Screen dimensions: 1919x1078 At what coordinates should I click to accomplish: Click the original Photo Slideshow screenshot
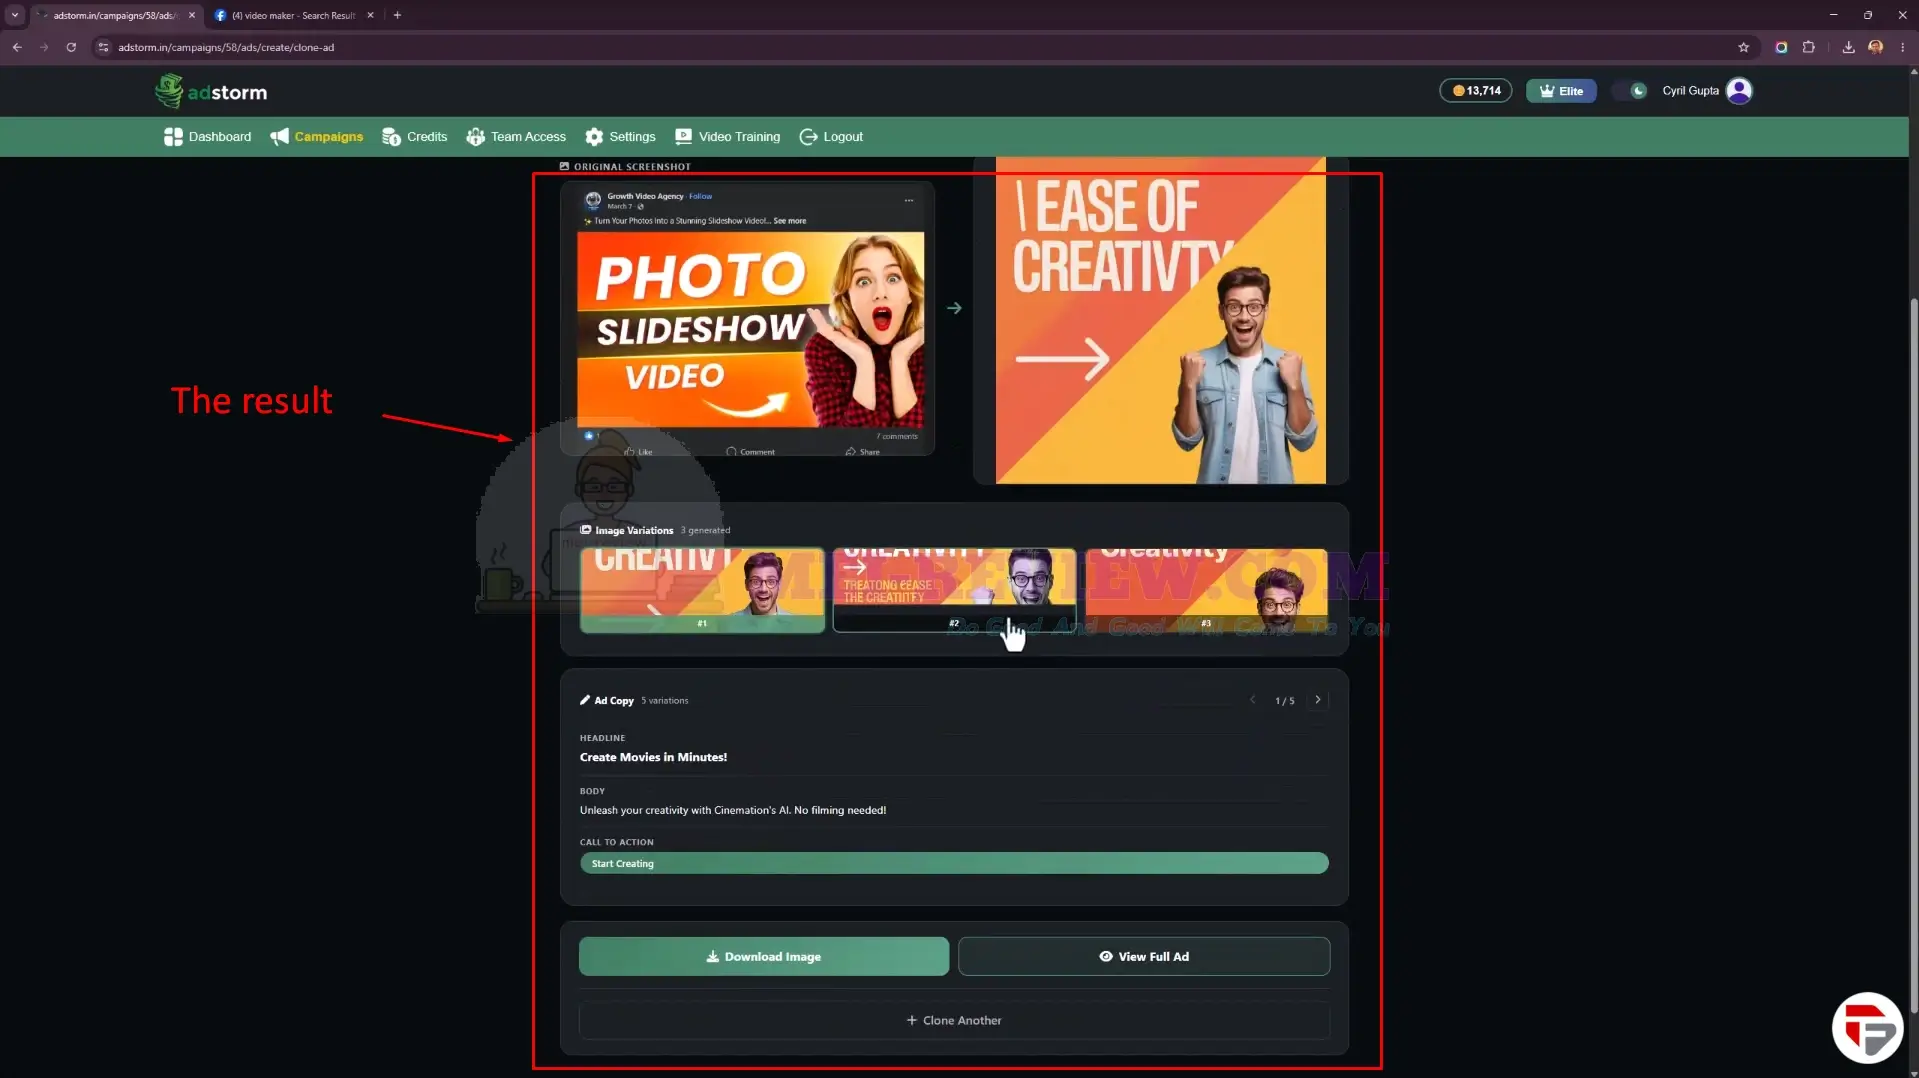[748, 318]
